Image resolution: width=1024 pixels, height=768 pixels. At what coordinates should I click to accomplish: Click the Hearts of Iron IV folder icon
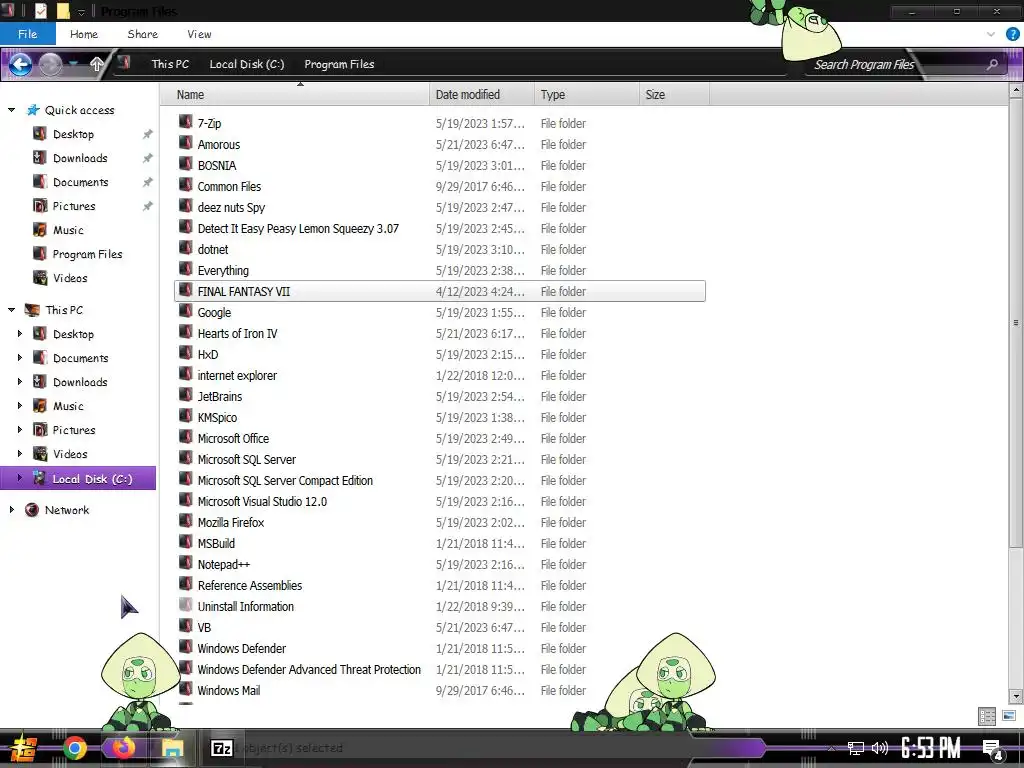pos(185,332)
